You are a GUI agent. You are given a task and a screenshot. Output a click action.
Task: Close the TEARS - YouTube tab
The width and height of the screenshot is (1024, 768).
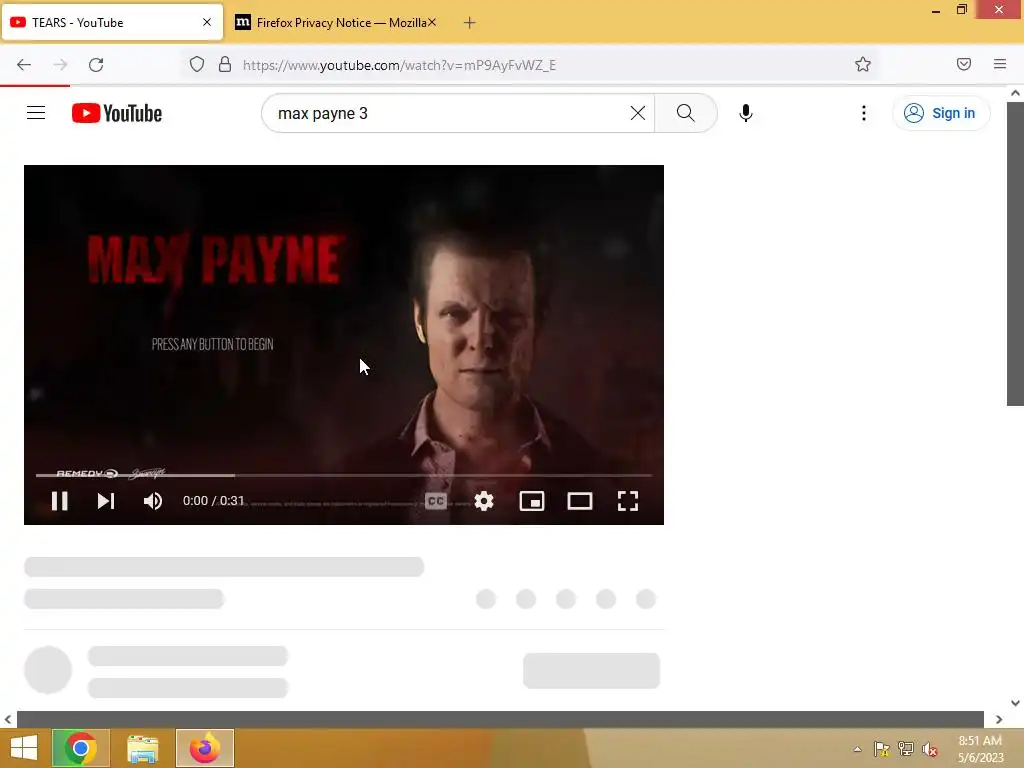(207, 22)
